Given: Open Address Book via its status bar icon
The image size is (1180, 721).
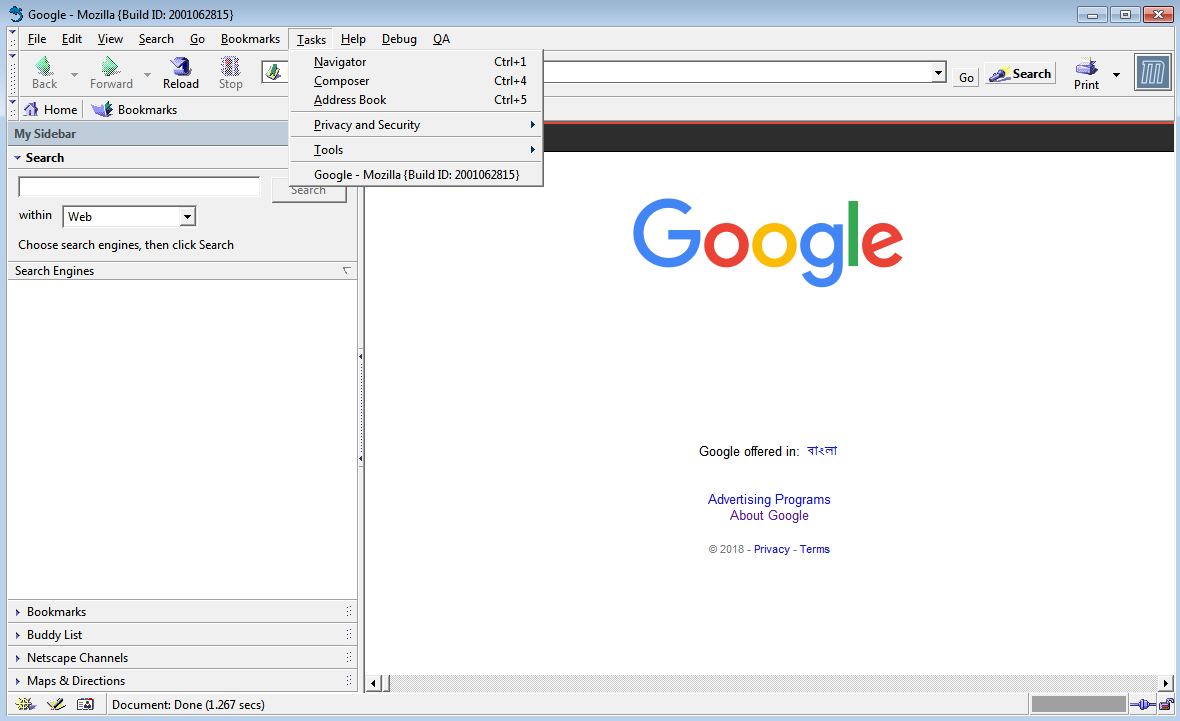Looking at the screenshot, I should pyautogui.click(x=86, y=704).
